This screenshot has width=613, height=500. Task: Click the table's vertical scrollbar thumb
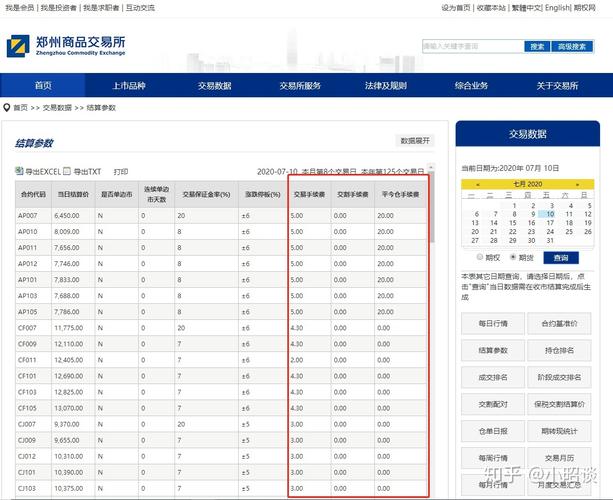click(x=431, y=206)
